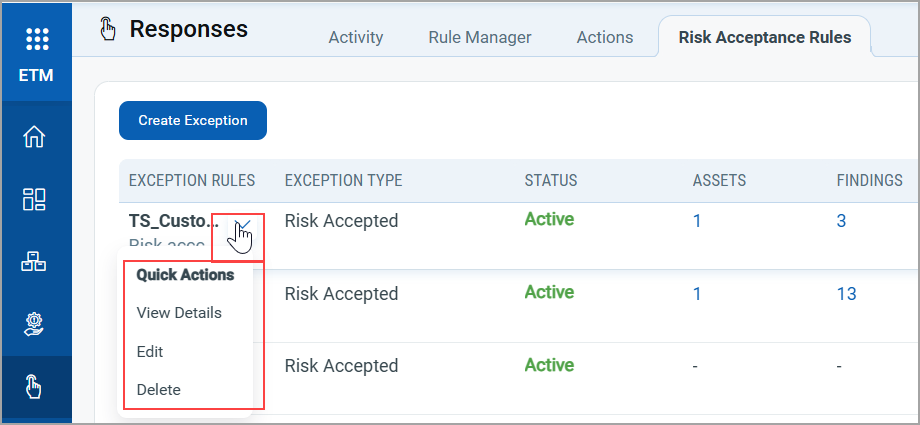Click the EXCEPTION RULES column header

click(192, 181)
